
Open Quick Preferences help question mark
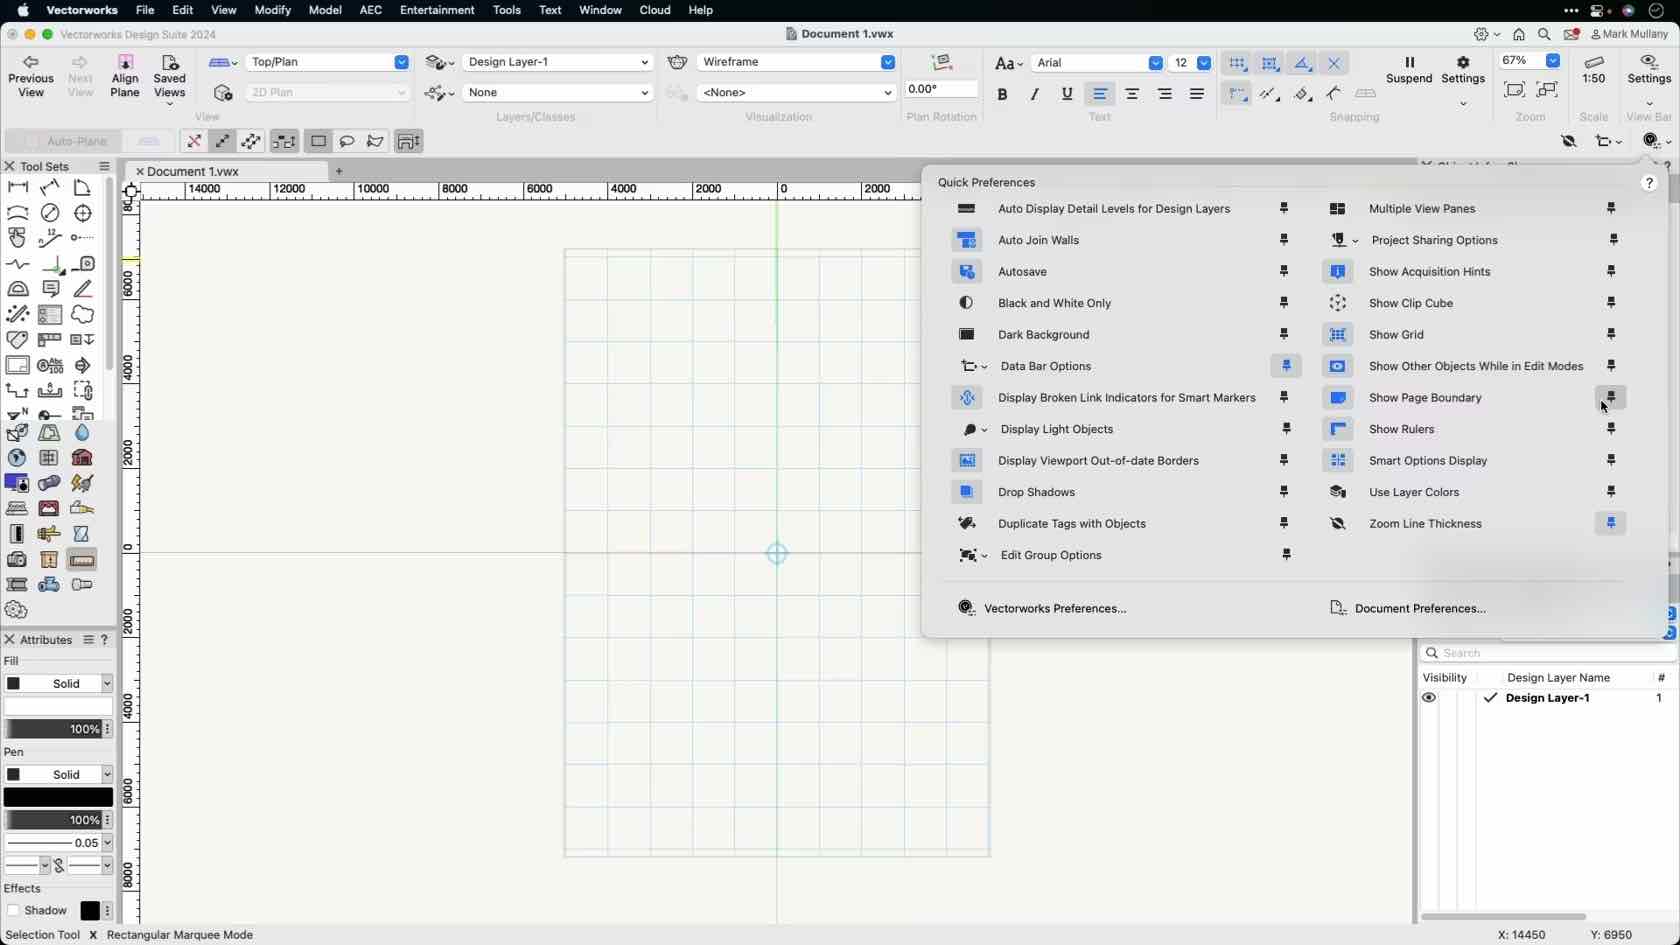[1649, 183]
